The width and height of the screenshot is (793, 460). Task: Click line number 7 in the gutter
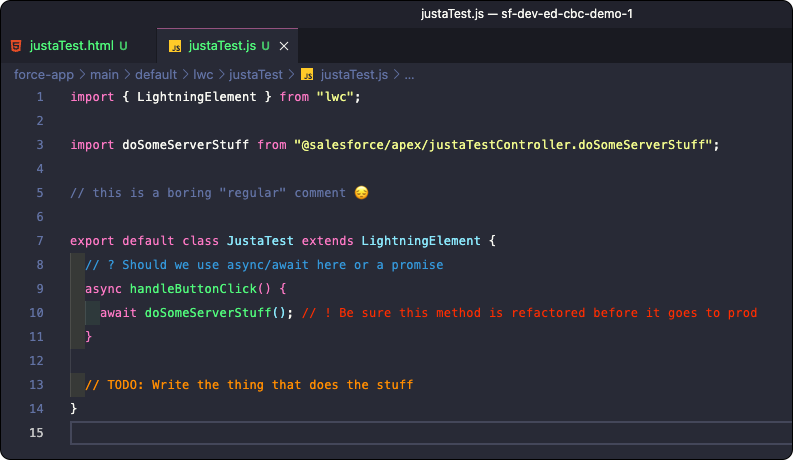pyautogui.click(x=40, y=241)
